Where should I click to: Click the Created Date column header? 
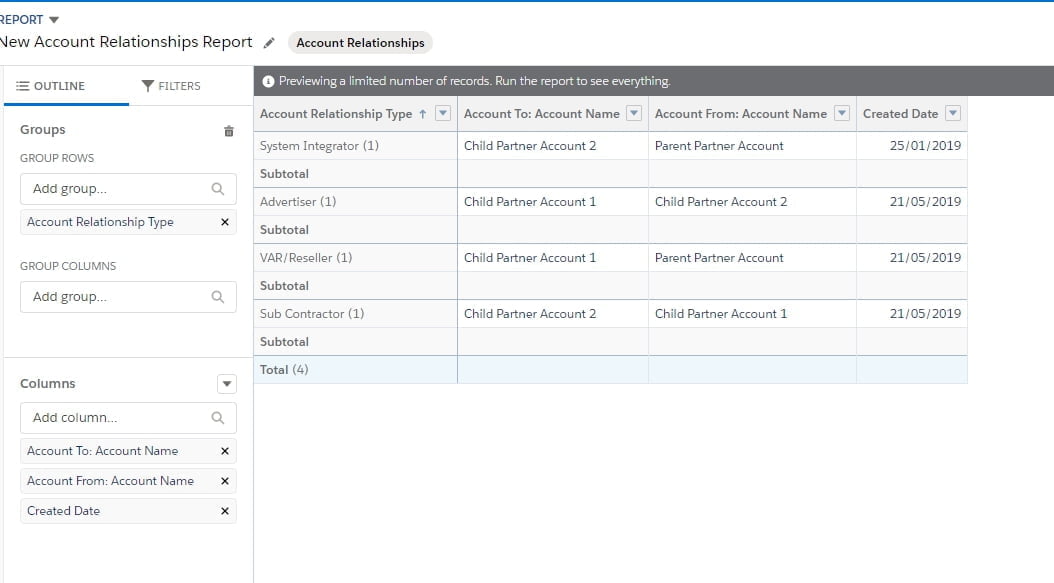point(899,113)
